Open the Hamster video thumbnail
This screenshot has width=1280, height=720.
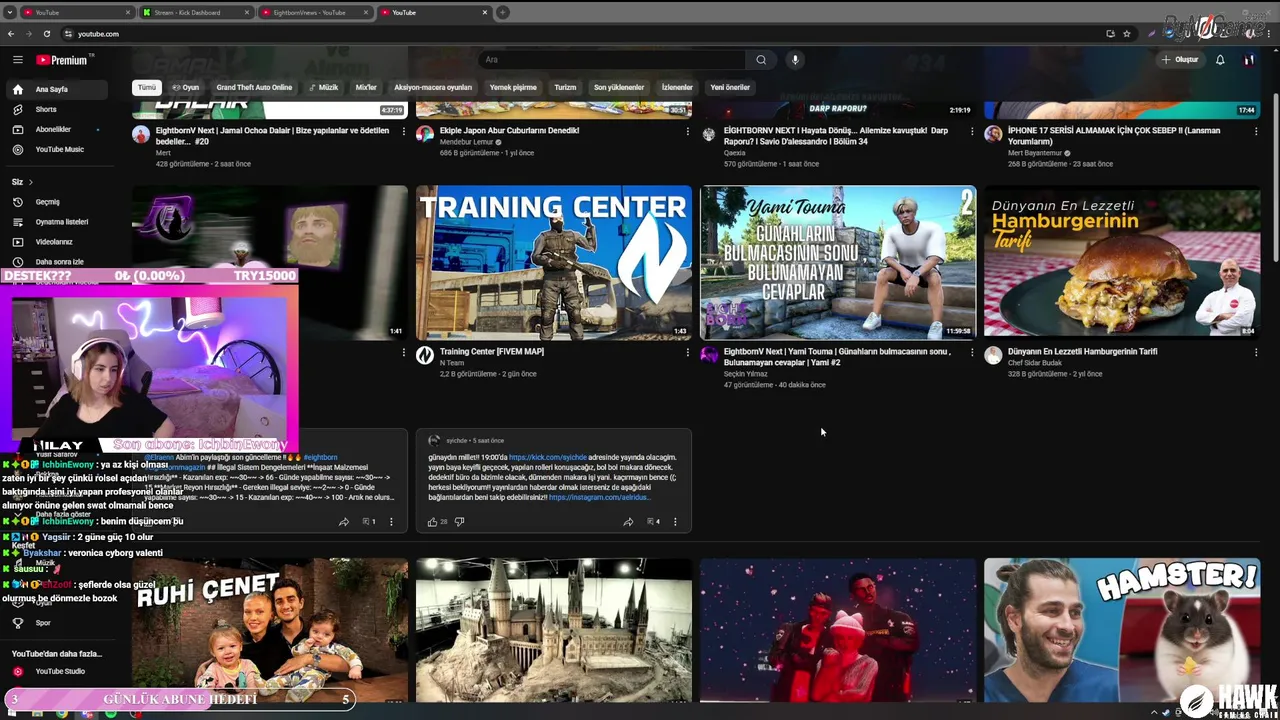[x=1122, y=630]
